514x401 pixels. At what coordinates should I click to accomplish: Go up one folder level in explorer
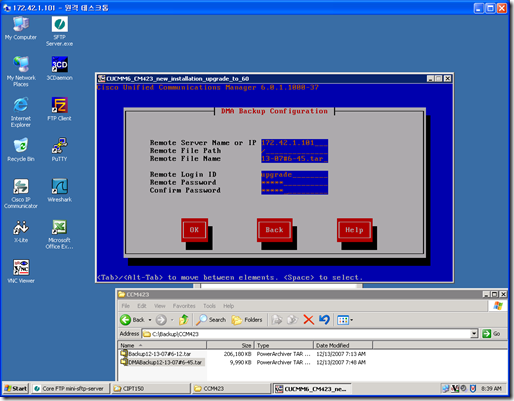(183, 320)
